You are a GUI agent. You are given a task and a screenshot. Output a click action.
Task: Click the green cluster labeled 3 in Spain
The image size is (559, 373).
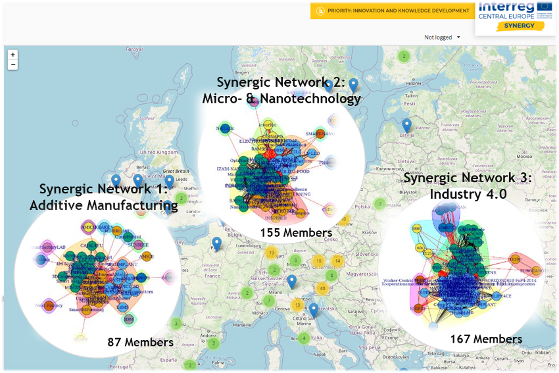point(176,324)
